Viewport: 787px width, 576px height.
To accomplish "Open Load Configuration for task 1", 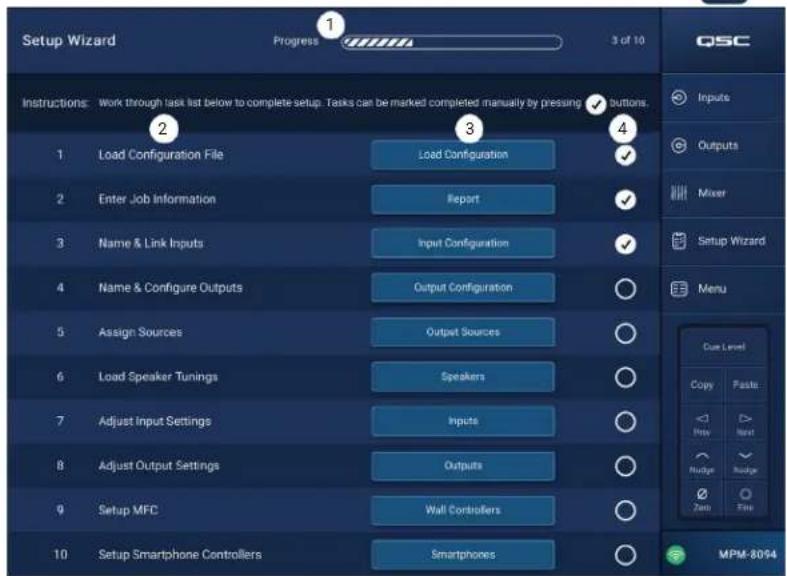I will pos(463,155).
